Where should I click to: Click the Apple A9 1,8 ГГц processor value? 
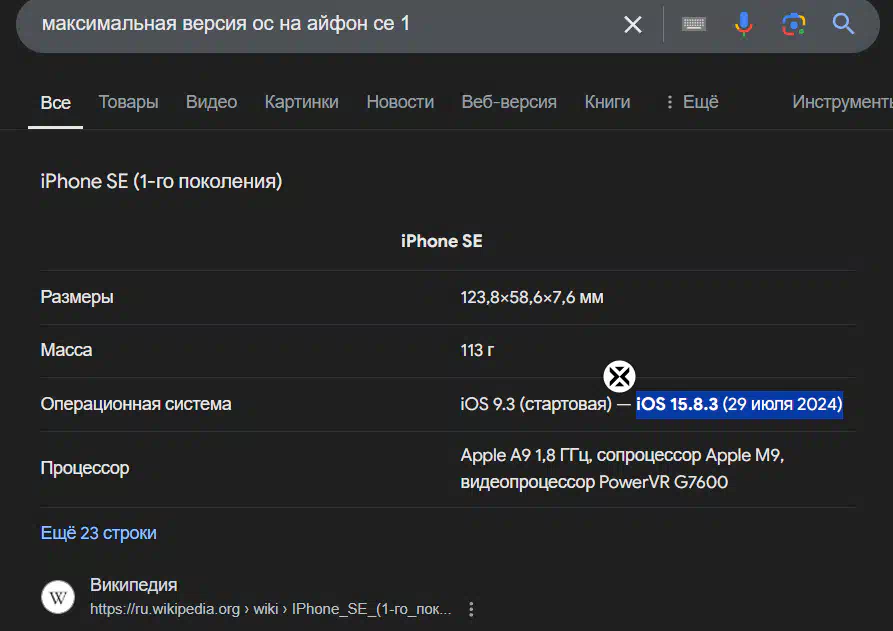pyautogui.click(x=622, y=469)
